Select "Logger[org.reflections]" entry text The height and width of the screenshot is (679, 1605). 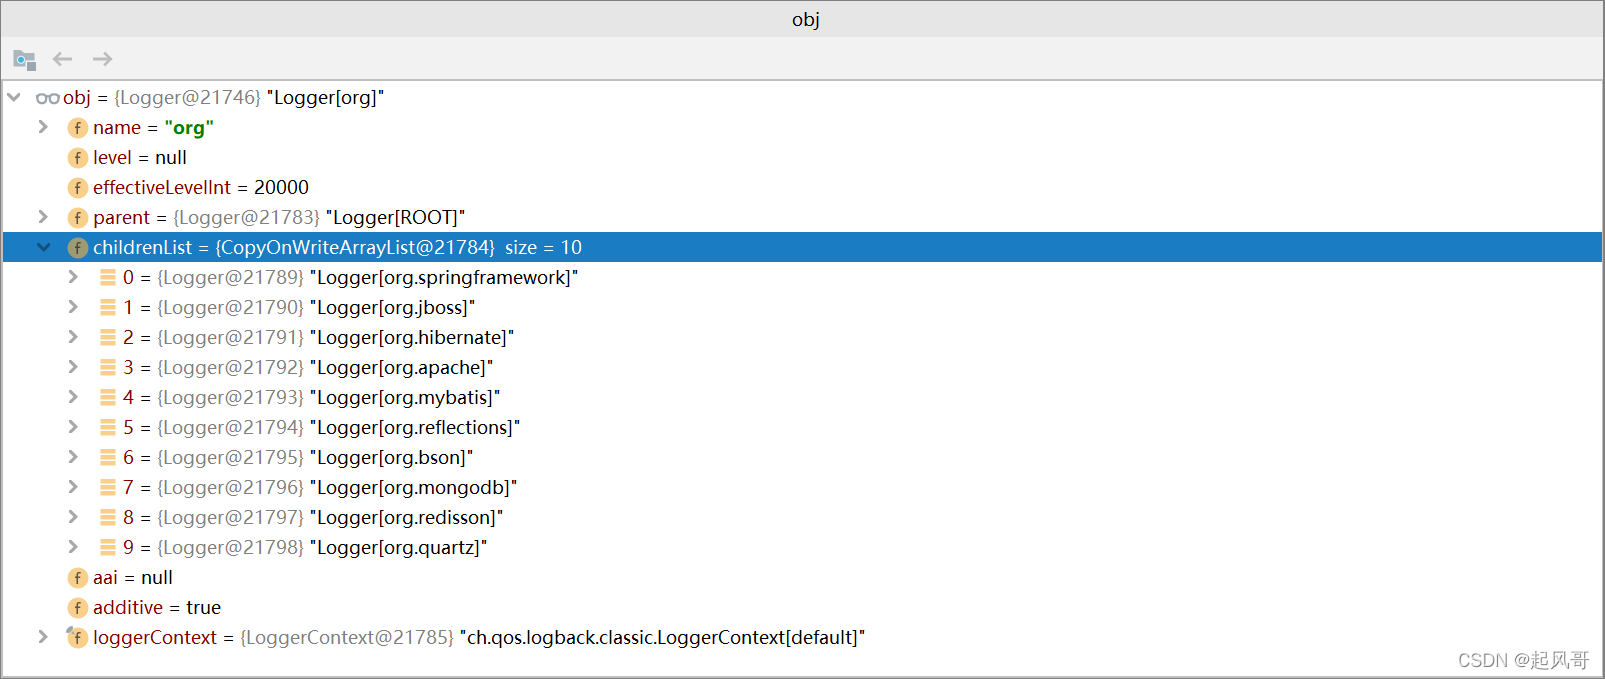(415, 427)
